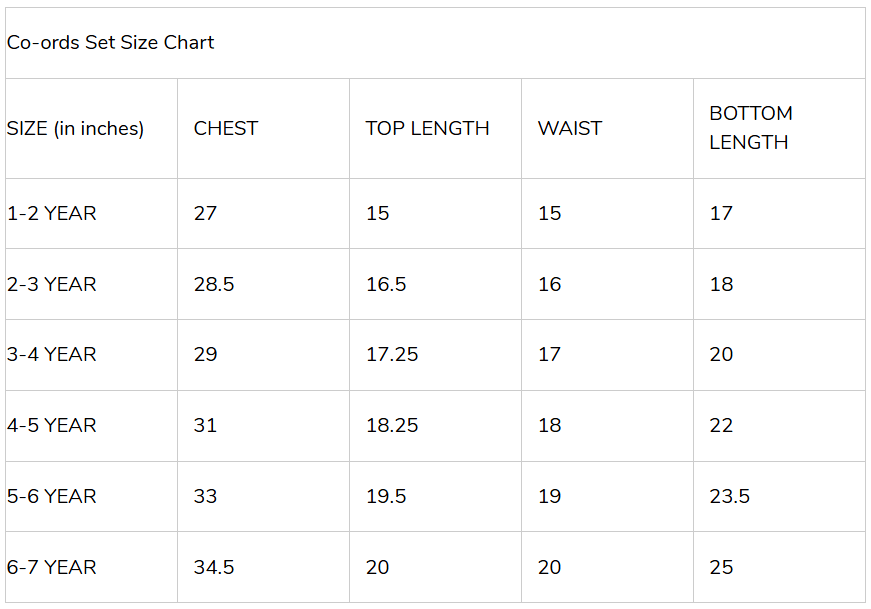Click chest value 28.5 for 2-3 Year
The height and width of the screenshot is (609, 871).
(214, 285)
